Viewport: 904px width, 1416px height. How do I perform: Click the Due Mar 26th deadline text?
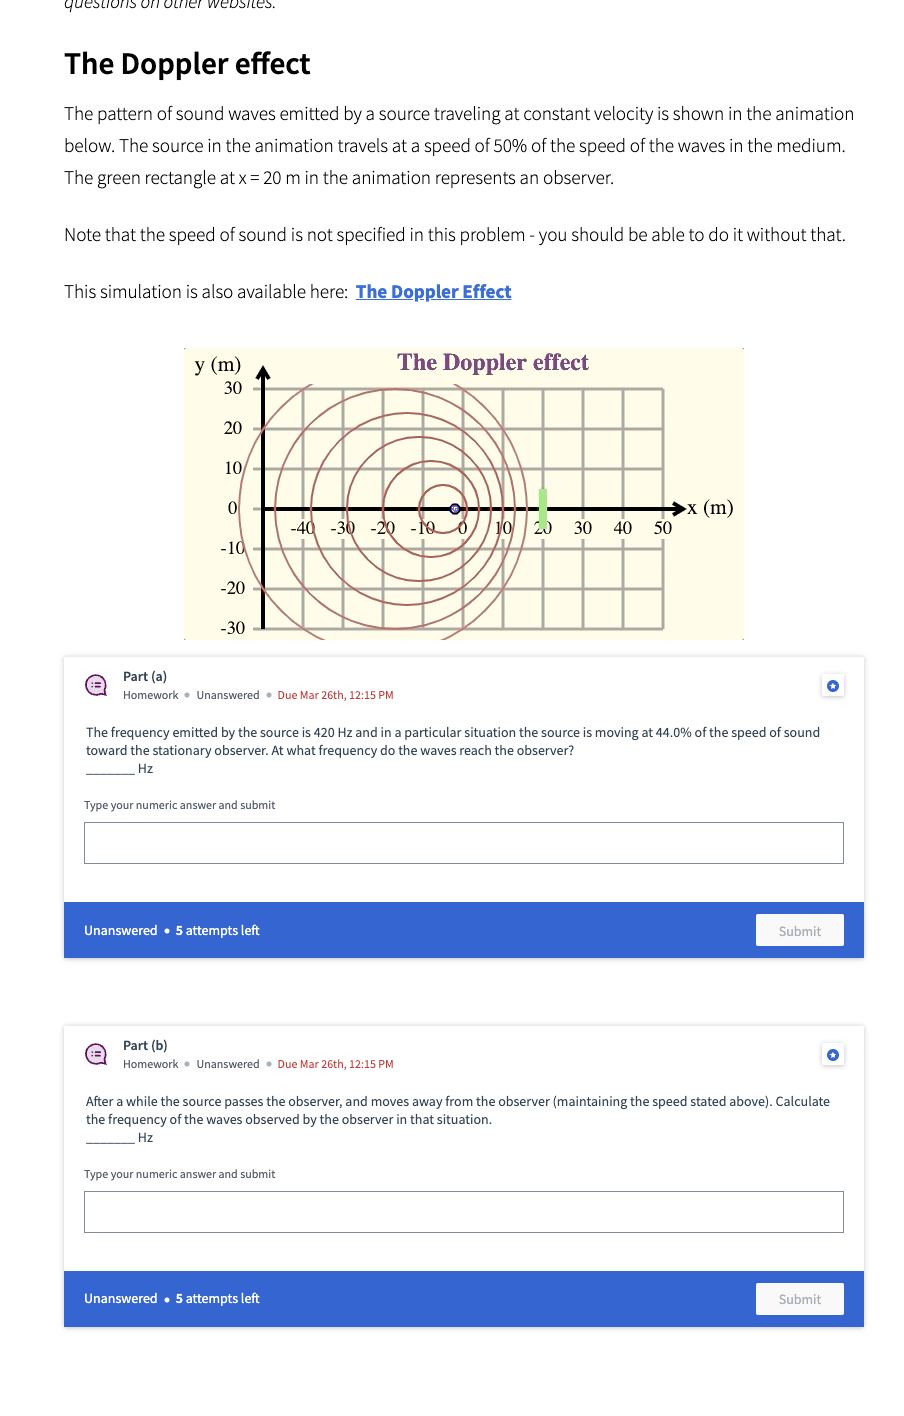(335, 694)
